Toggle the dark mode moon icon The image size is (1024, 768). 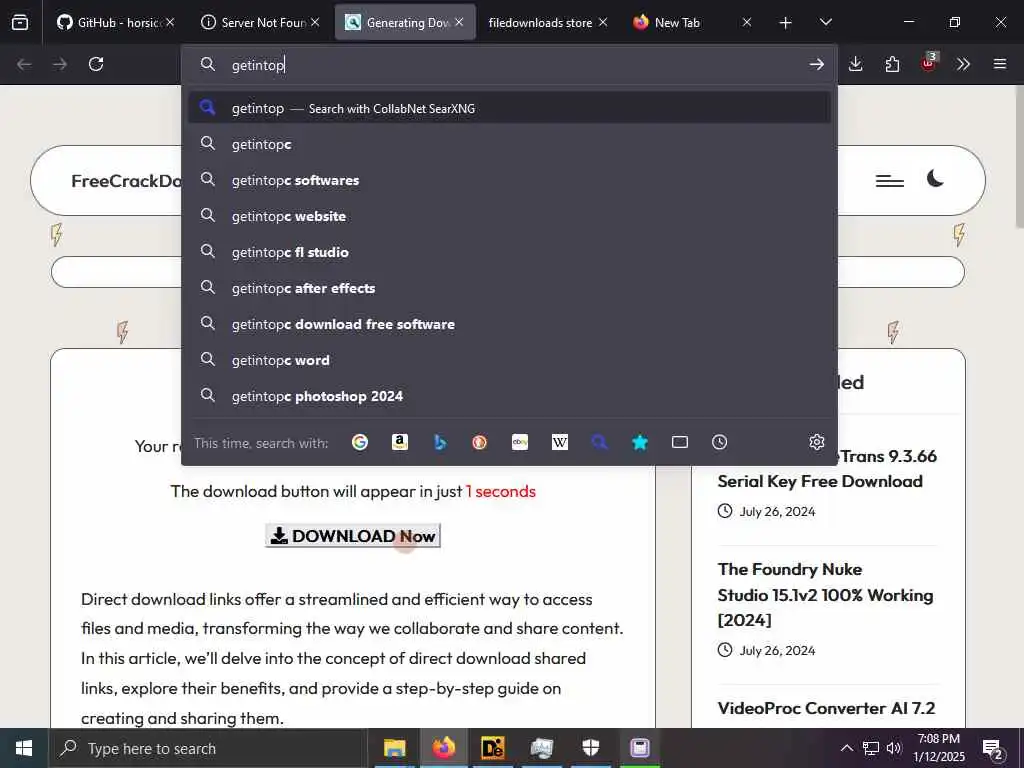935,178
